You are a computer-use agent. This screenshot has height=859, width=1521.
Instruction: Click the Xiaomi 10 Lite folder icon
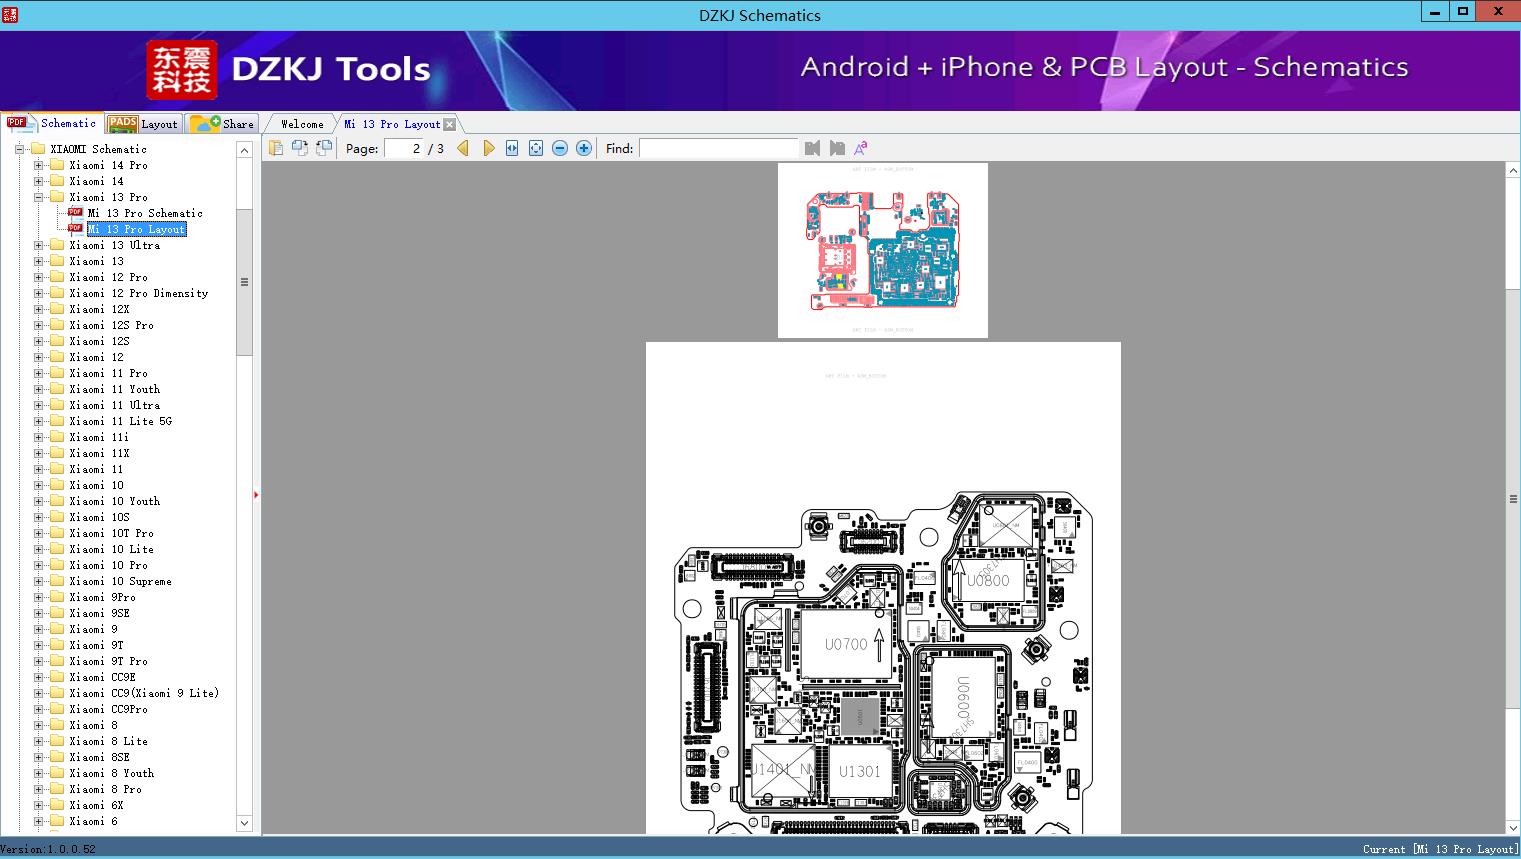coord(57,549)
